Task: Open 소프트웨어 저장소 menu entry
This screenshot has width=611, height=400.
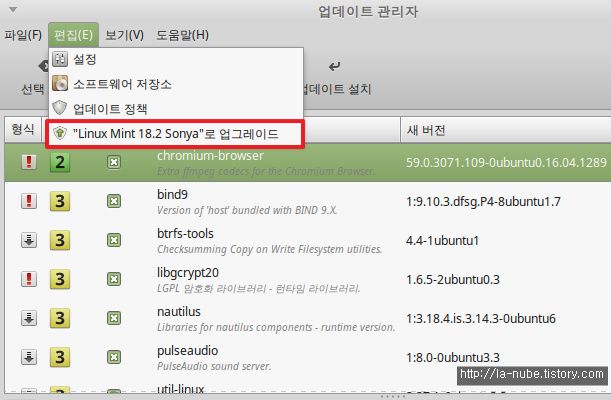Action: click(x=175, y=84)
